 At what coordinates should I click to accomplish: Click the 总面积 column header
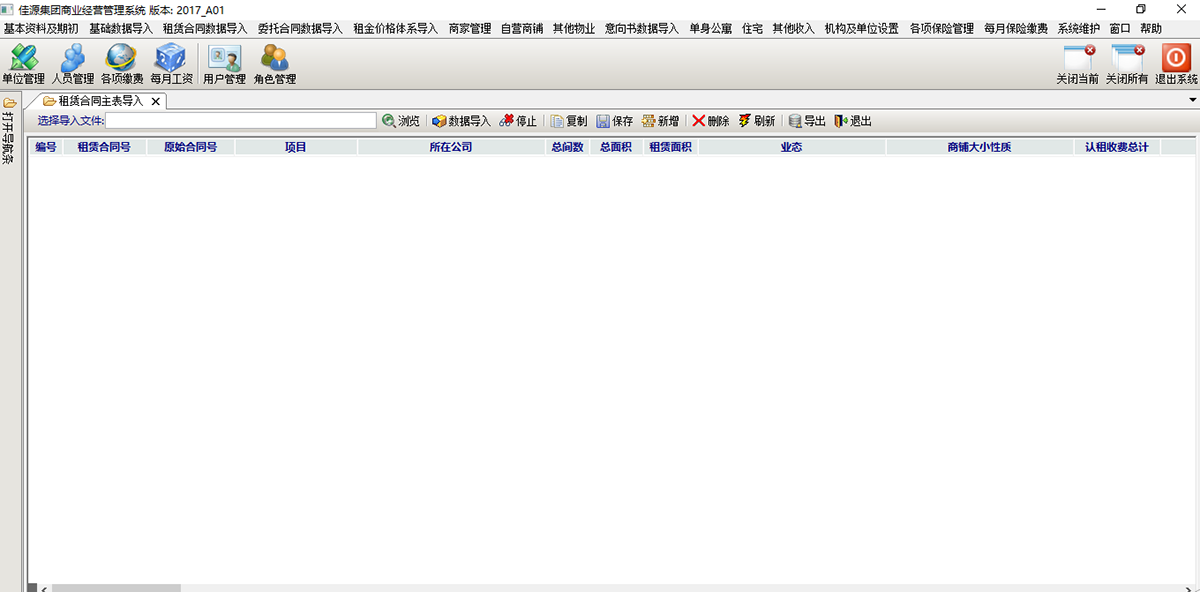pyautogui.click(x=616, y=147)
